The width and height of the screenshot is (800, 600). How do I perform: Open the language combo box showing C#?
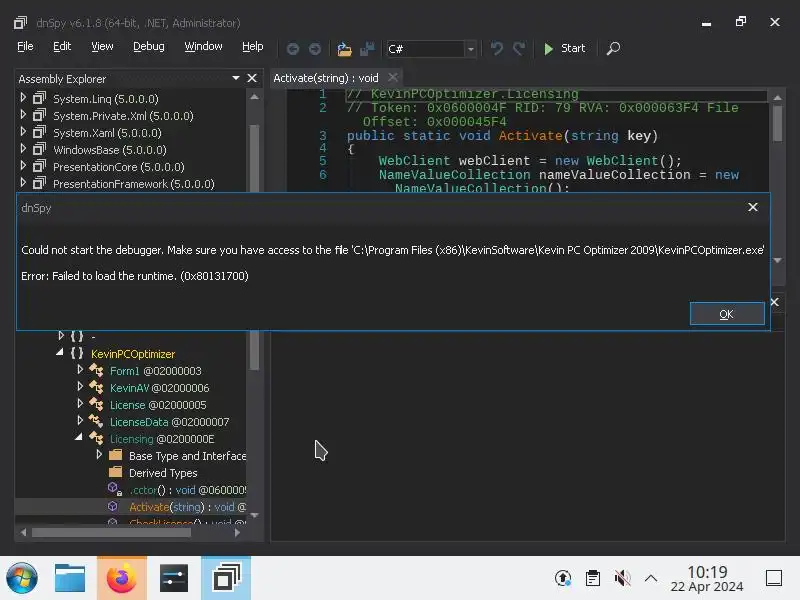431,48
